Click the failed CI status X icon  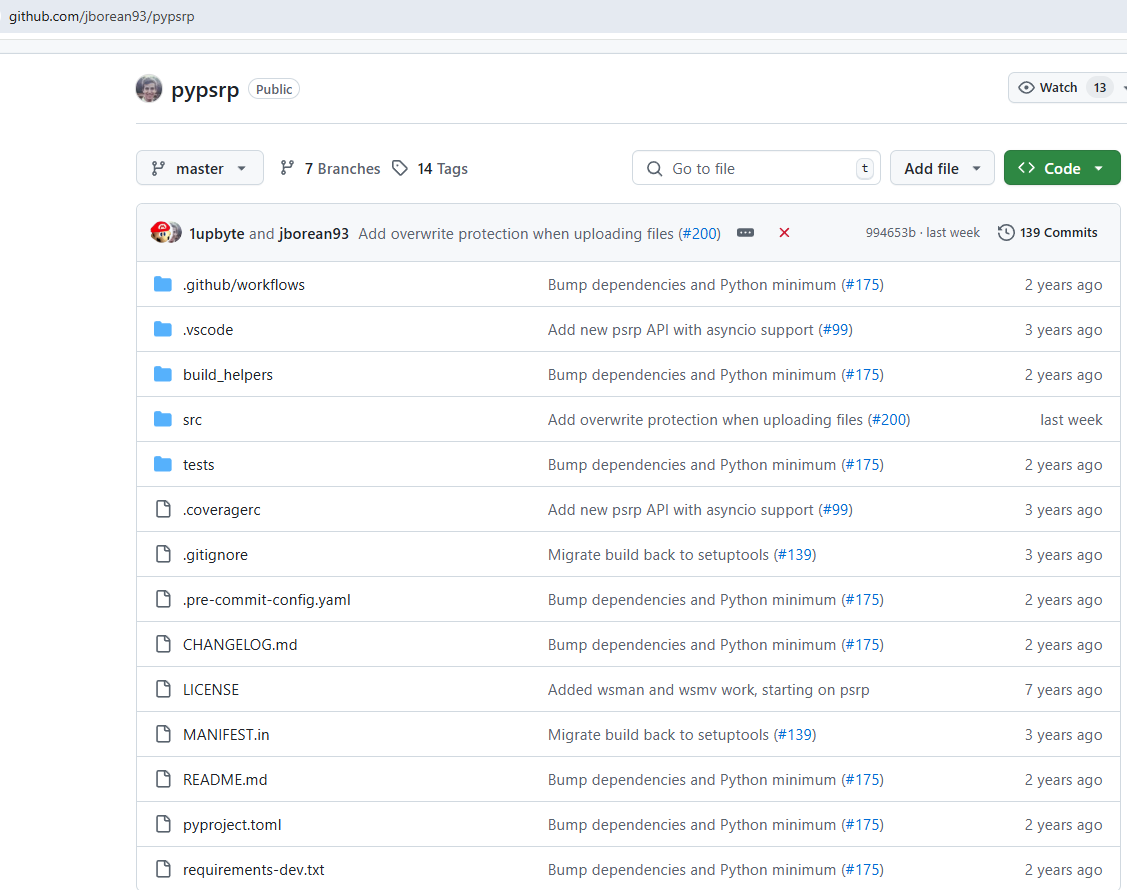pos(784,233)
